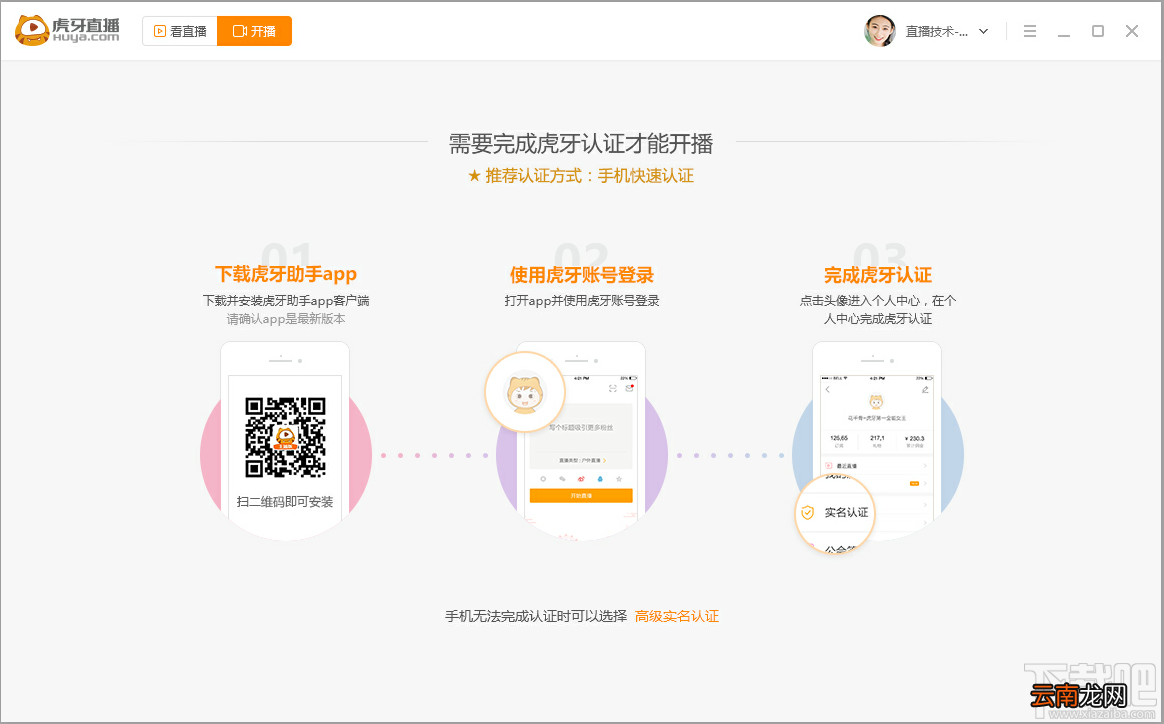Image resolution: width=1164 pixels, height=724 pixels.
Task: Open the hamburger main menu
Action: (1030, 31)
